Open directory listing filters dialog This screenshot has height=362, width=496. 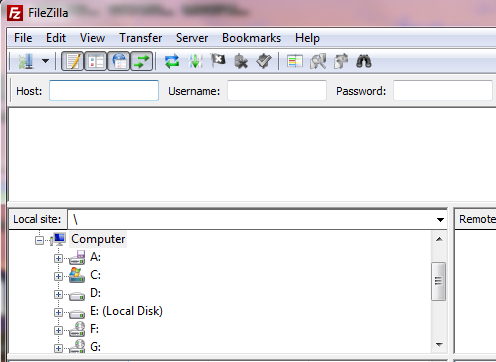click(x=295, y=61)
